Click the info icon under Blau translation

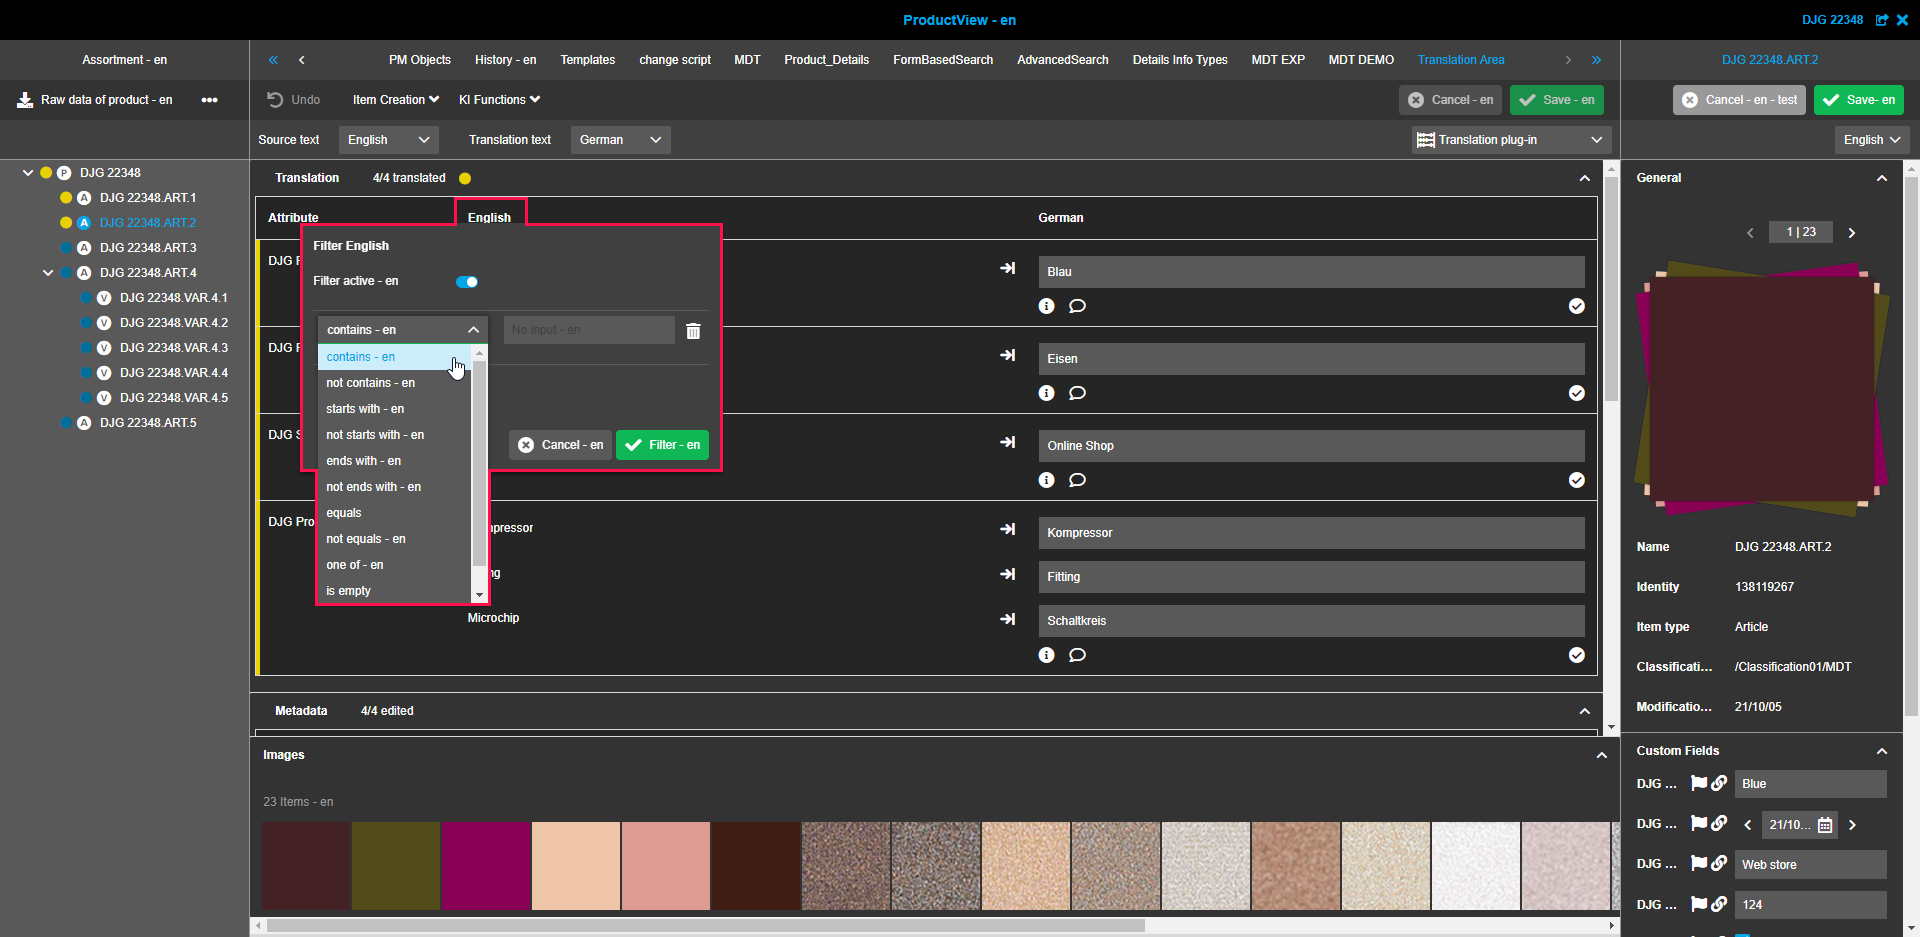1046,306
